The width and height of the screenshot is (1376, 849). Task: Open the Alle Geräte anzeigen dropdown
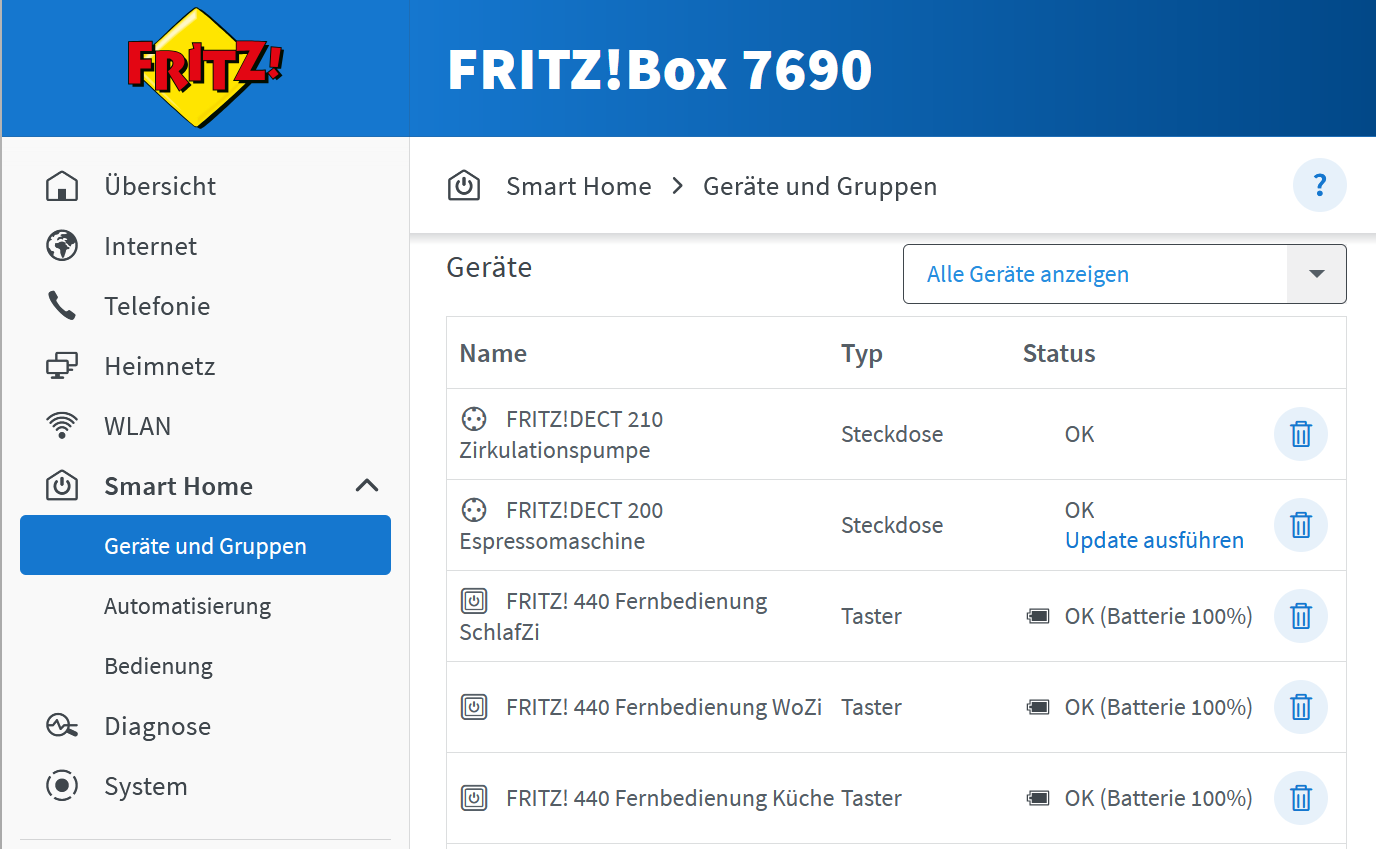(x=1028, y=273)
